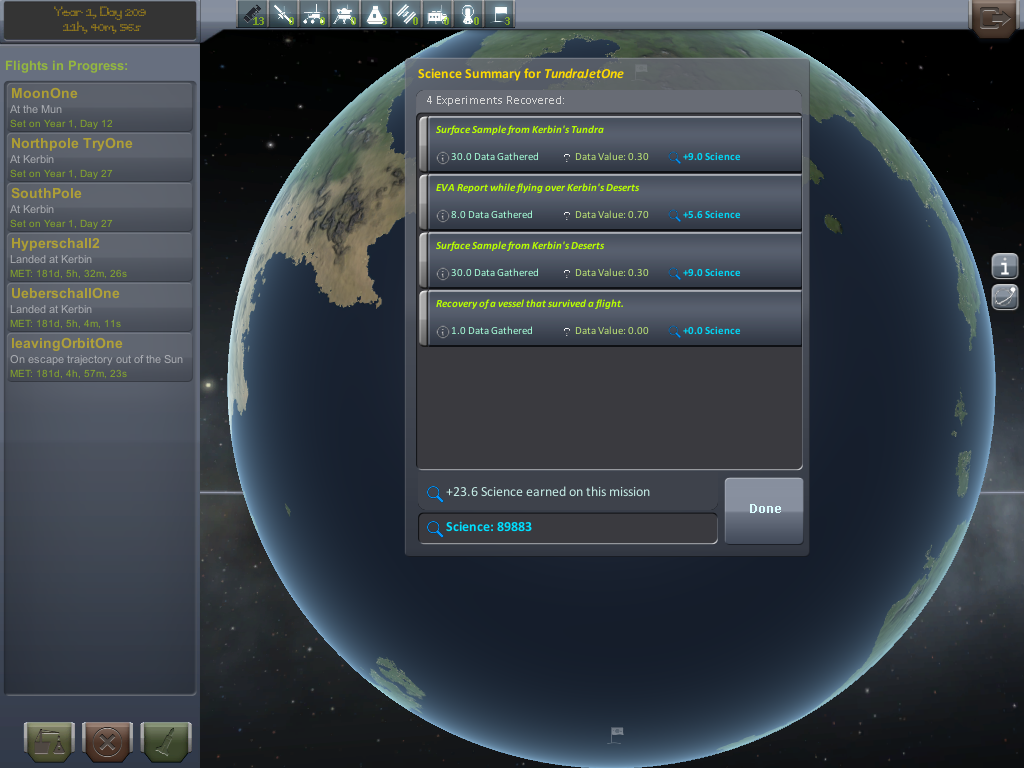Click the Surface Sample from Kerbin's Tundra entry

(x=610, y=144)
